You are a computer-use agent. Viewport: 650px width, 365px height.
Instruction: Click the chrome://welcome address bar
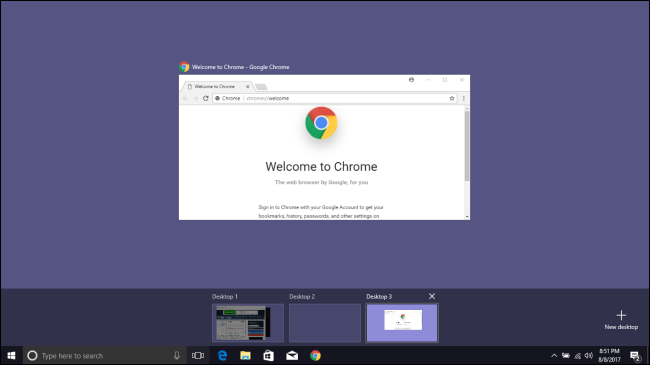click(335, 98)
